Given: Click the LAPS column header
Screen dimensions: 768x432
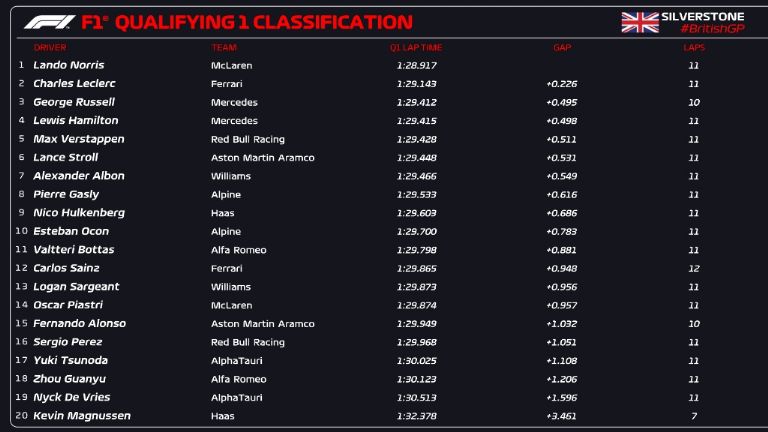Looking at the screenshot, I should coord(693,47).
